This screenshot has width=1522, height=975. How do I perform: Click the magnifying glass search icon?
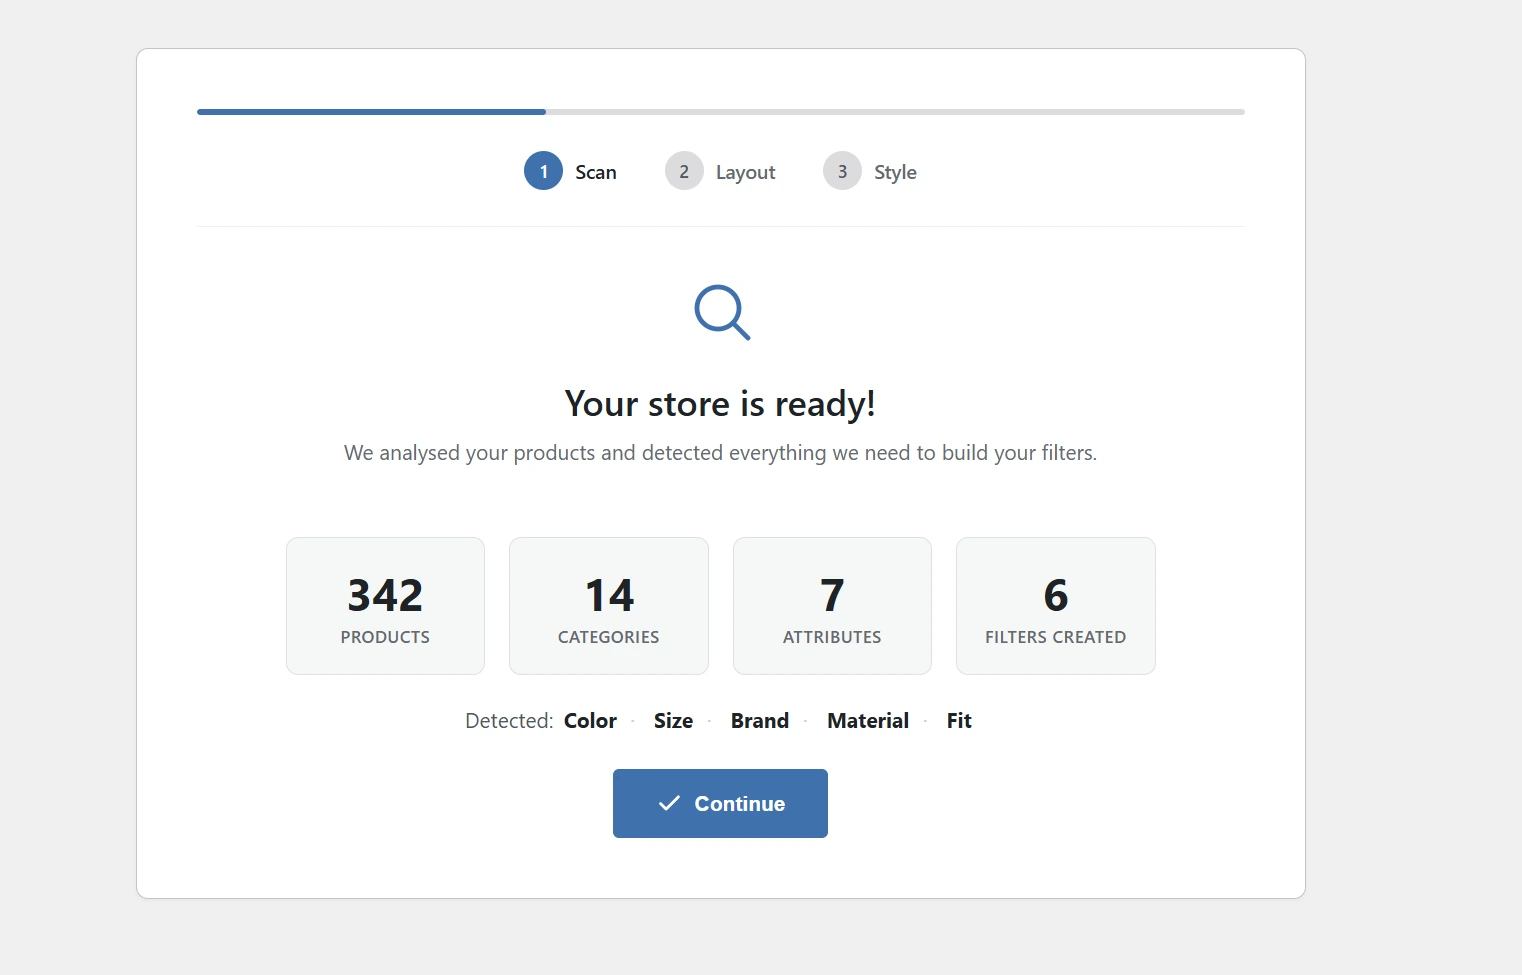coord(722,313)
